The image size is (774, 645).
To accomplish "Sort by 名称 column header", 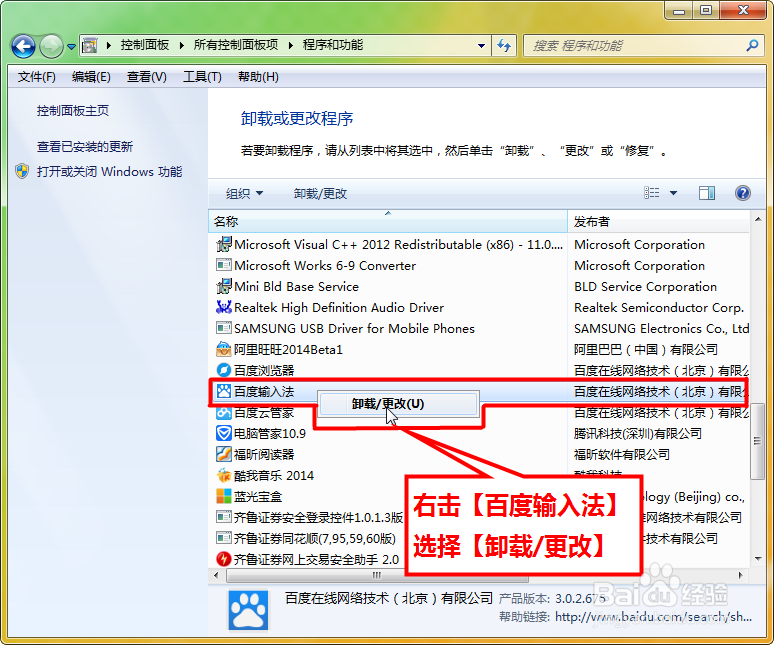I will [388, 222].
